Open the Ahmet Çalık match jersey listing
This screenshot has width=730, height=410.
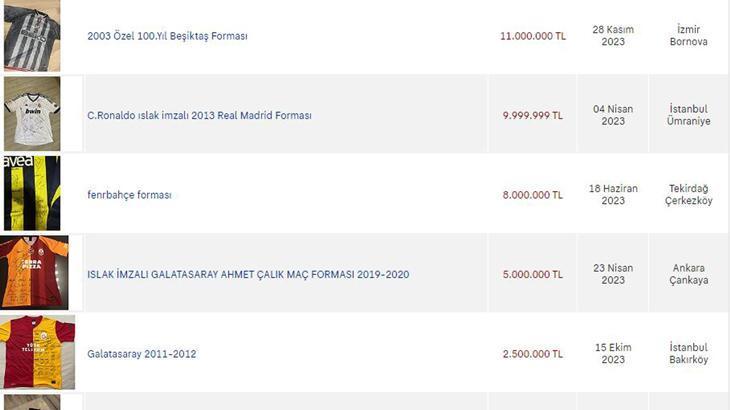248,274
